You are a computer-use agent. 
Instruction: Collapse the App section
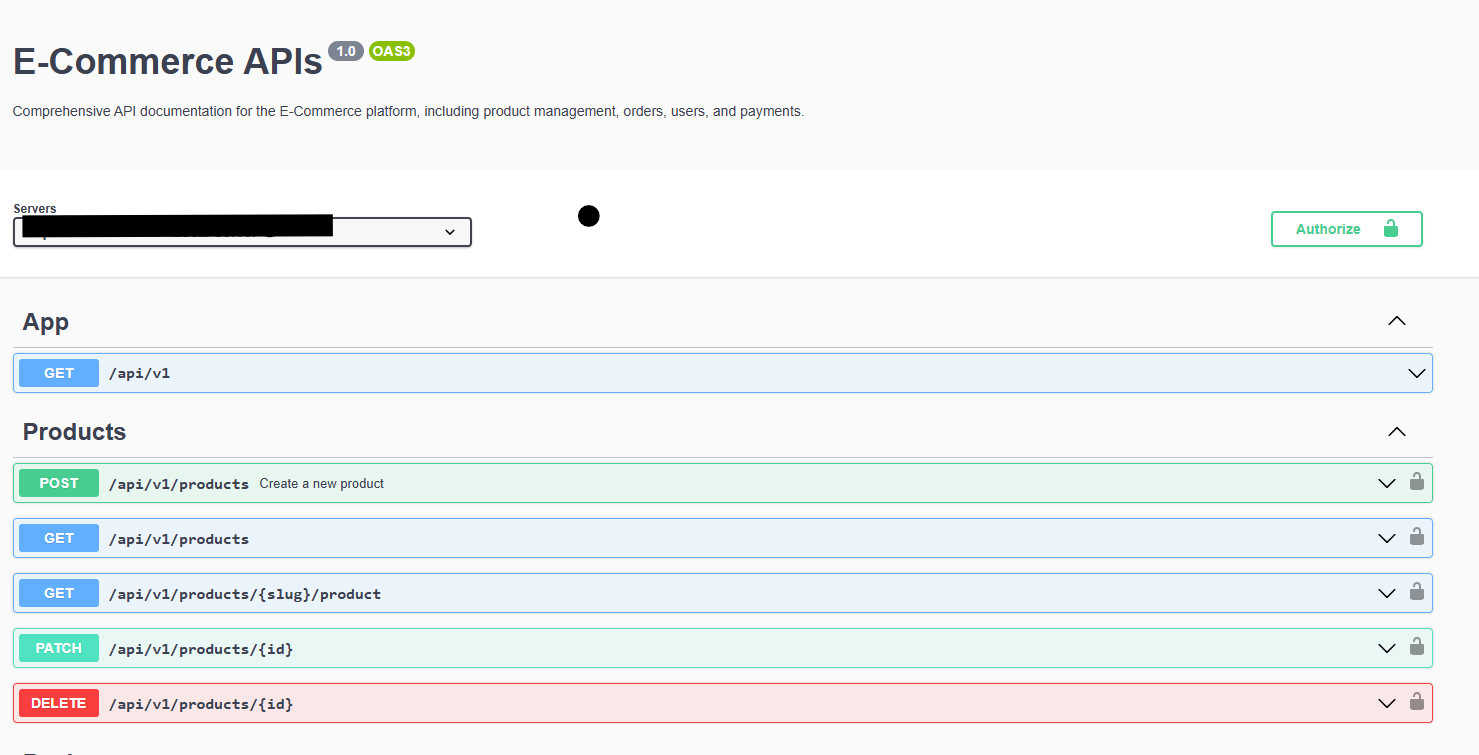[x=1397, y=321]
